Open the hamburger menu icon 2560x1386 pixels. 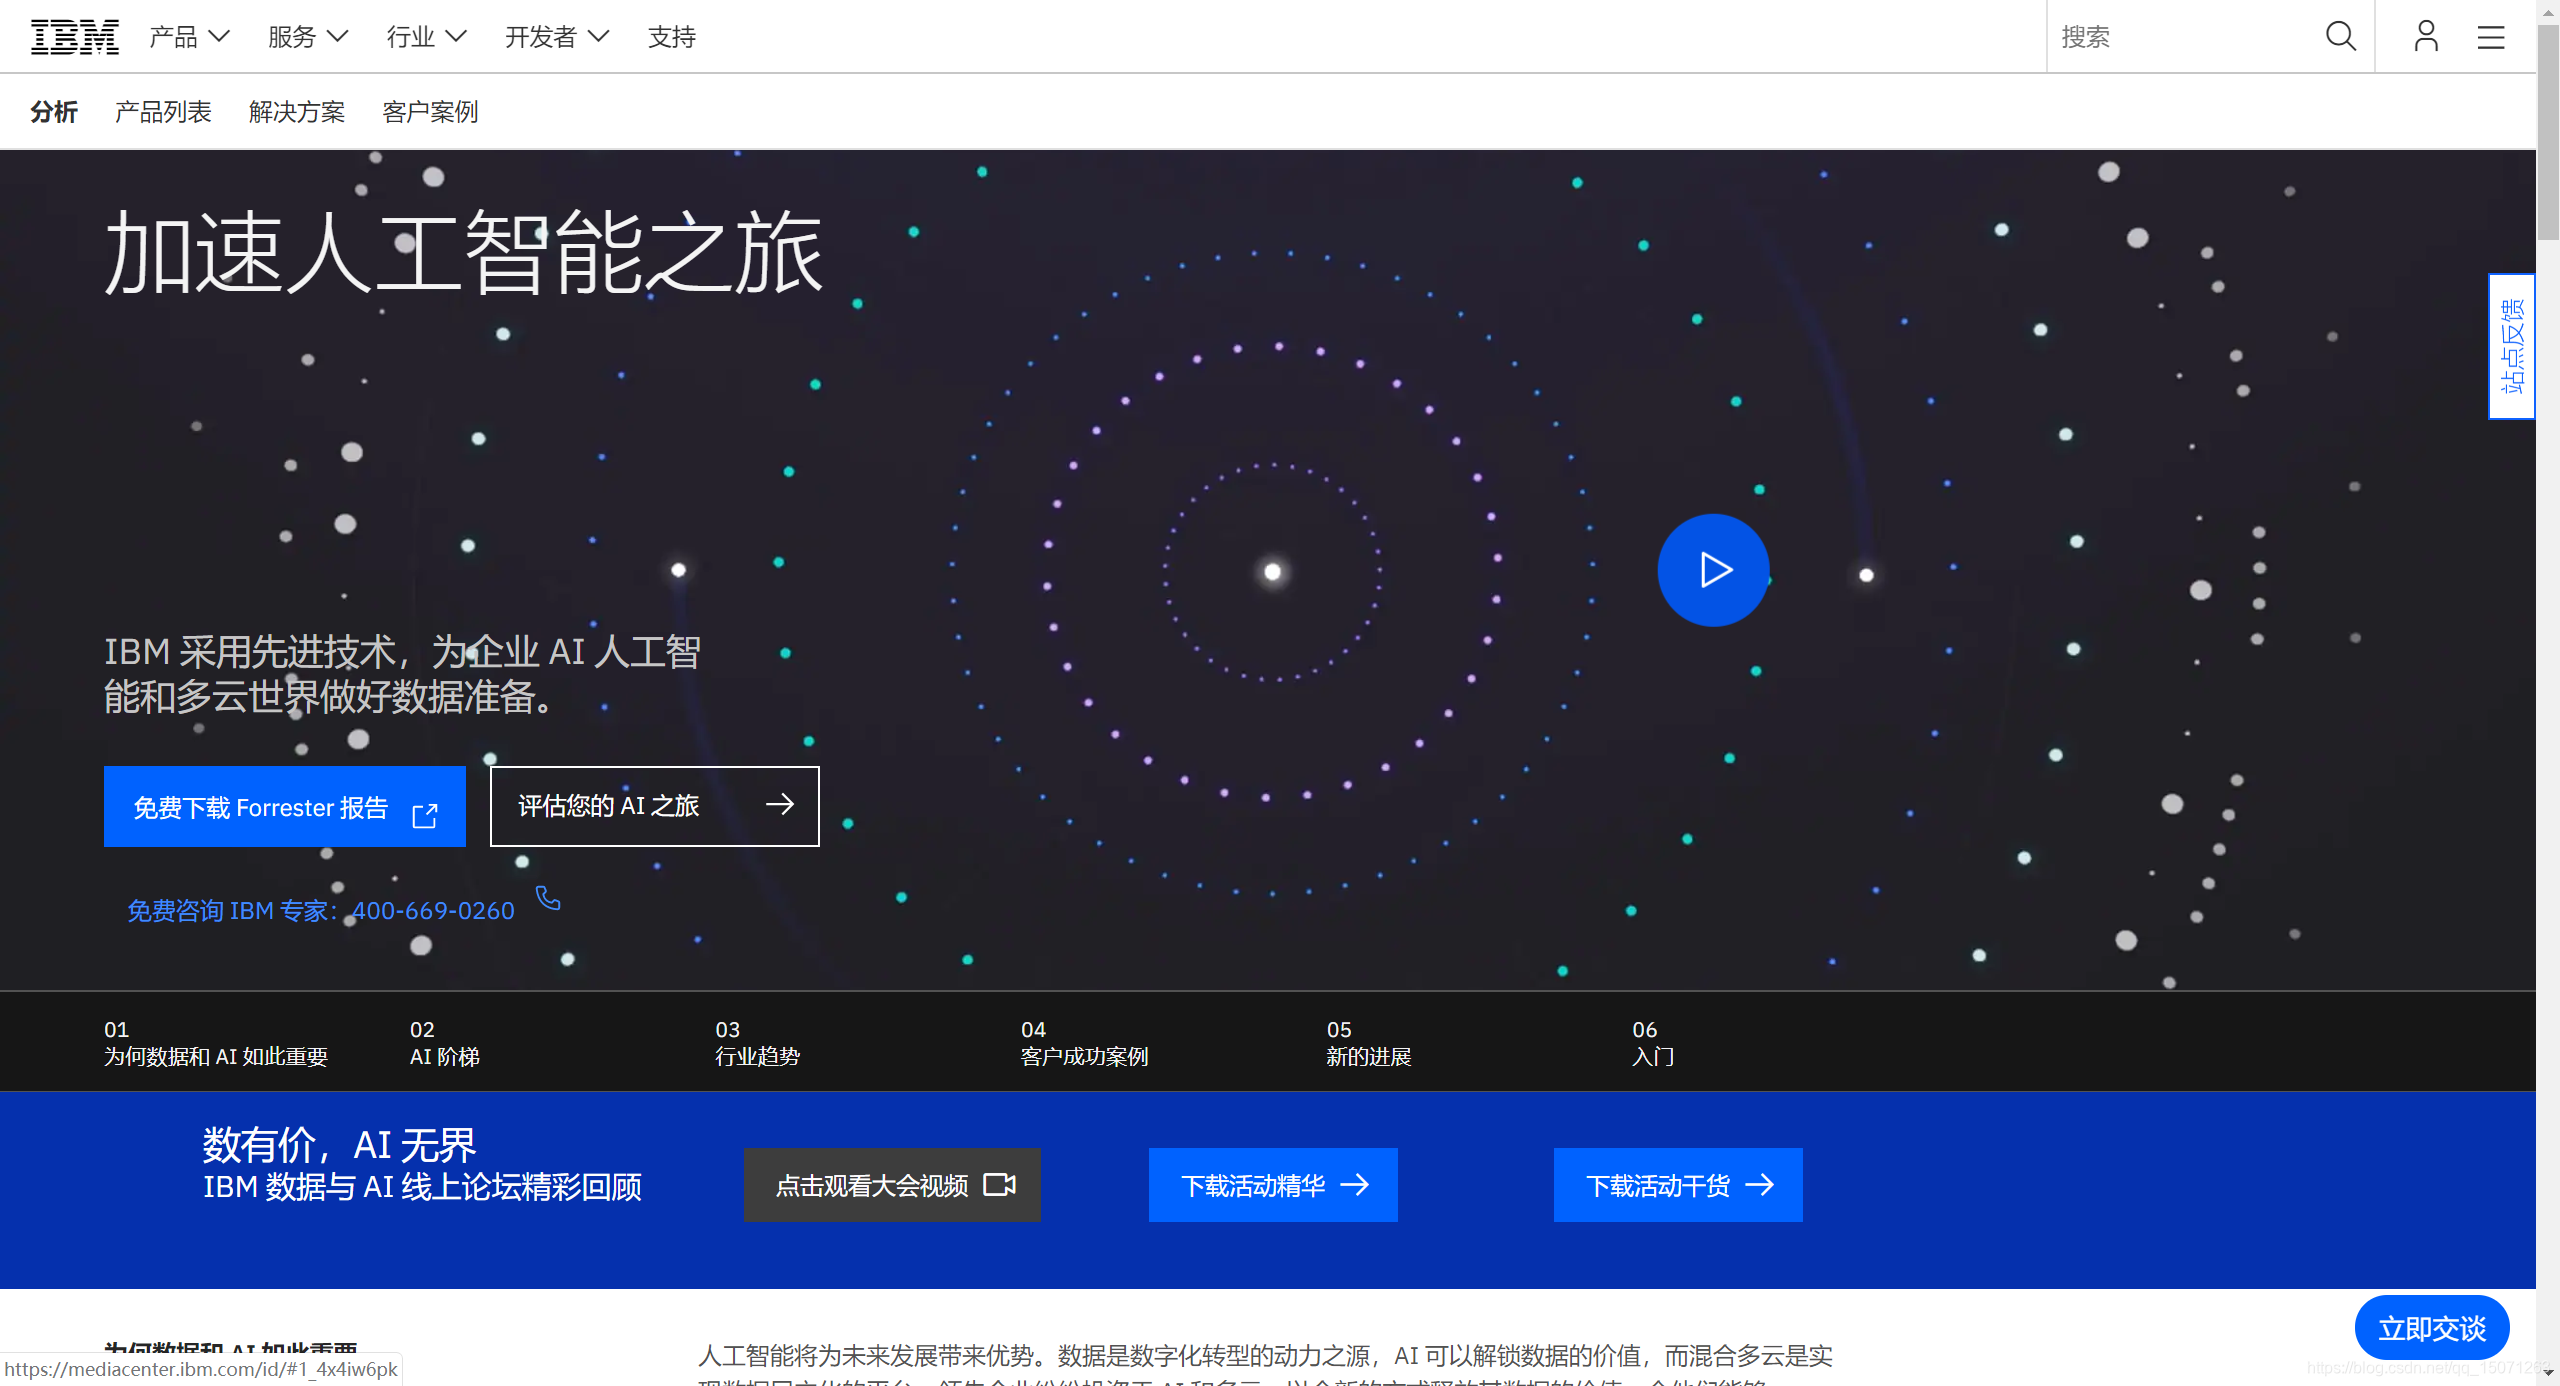click(2490, 37)
